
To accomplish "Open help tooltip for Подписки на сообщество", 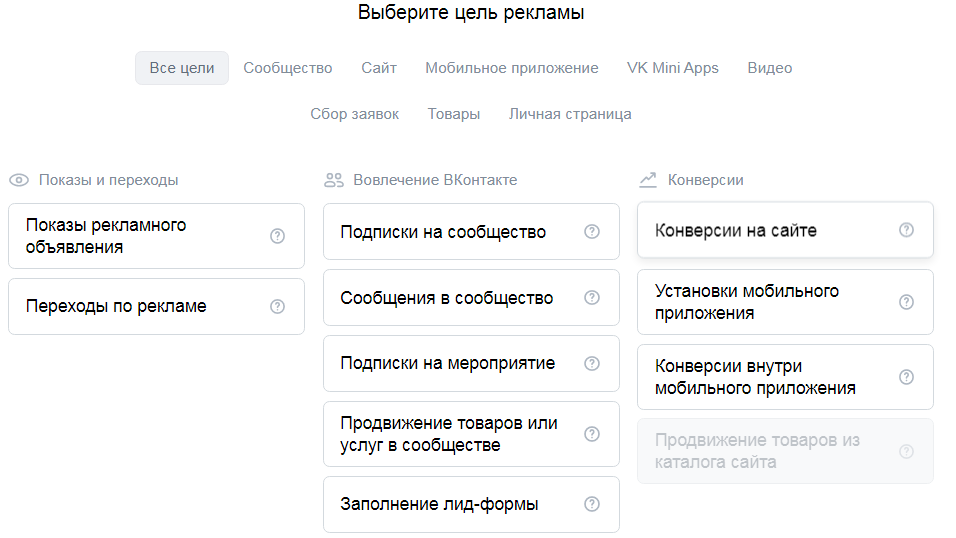I will [x=592, y=232].
